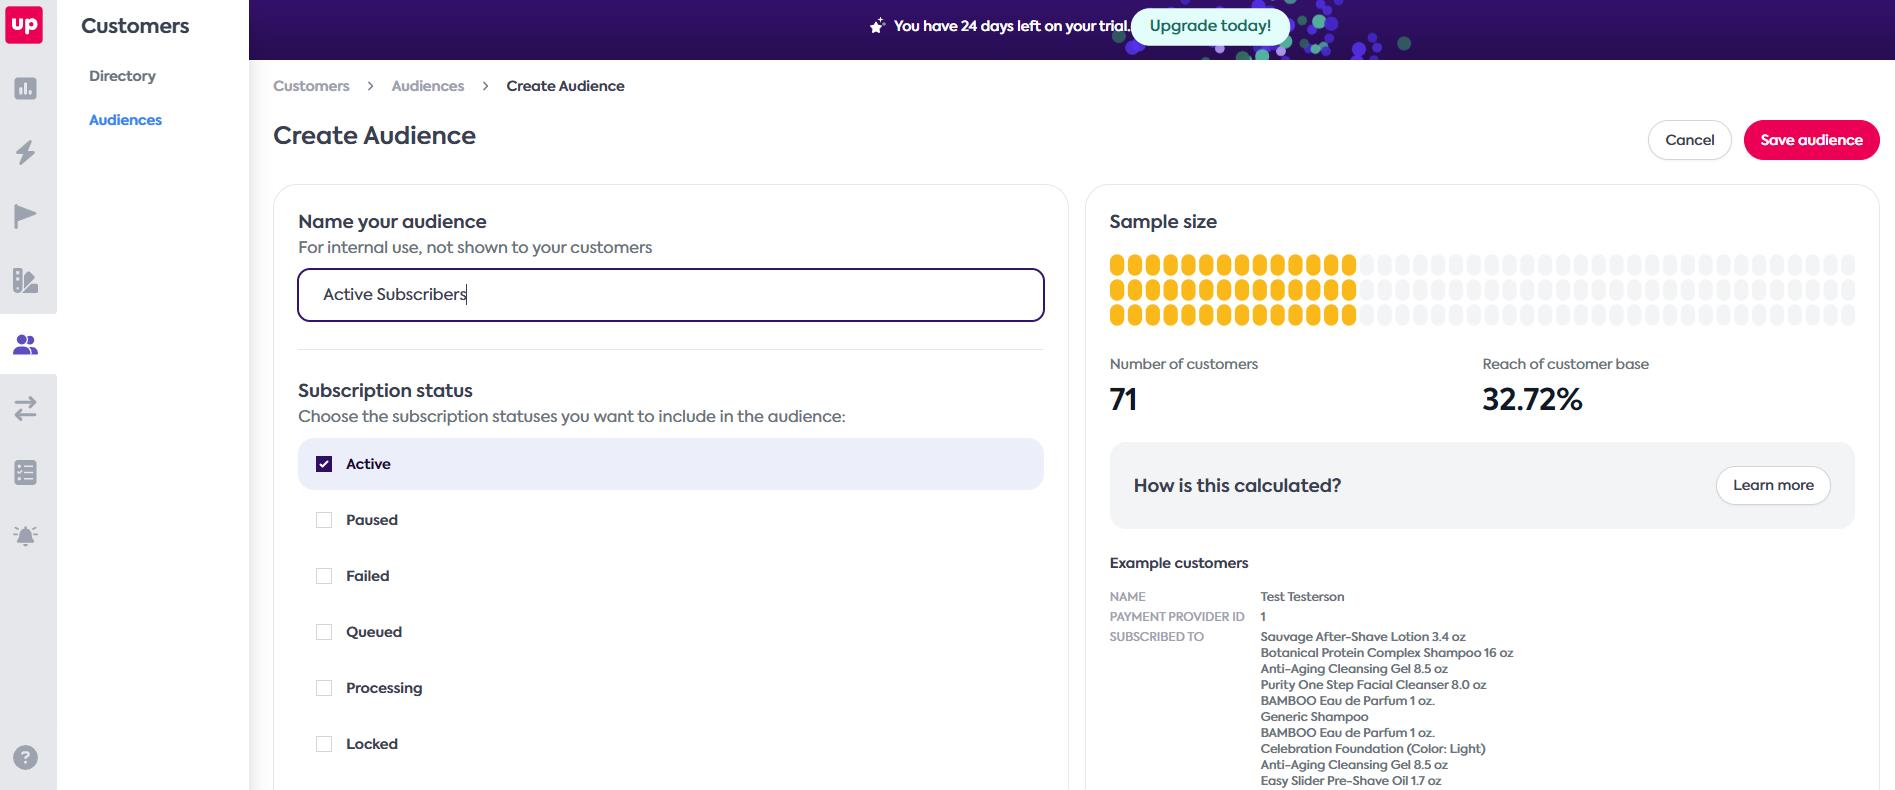This screenshot has width=1895, height=790.
Task: Open the flag sidebar icon
Action: 26,216
